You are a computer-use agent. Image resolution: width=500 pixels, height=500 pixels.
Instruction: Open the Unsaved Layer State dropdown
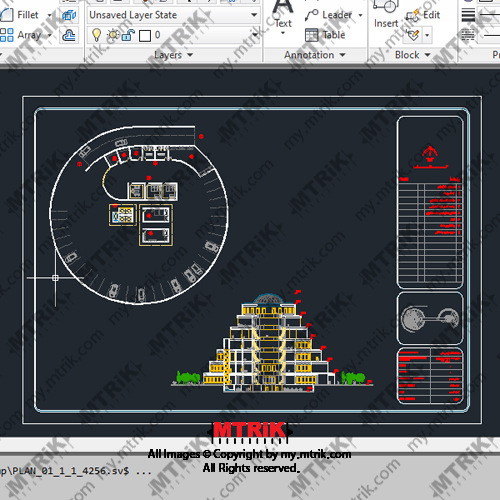(173, 15)
